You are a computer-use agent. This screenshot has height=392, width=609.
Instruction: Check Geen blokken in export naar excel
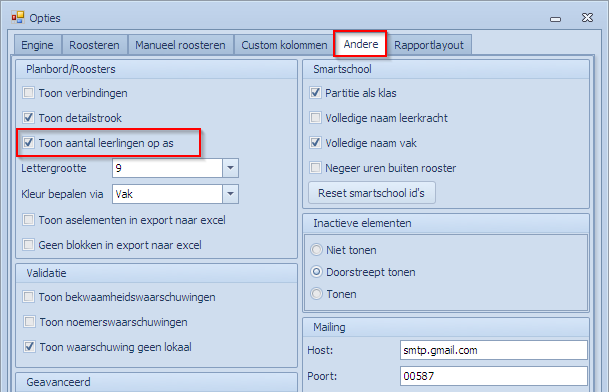[28, 245]
